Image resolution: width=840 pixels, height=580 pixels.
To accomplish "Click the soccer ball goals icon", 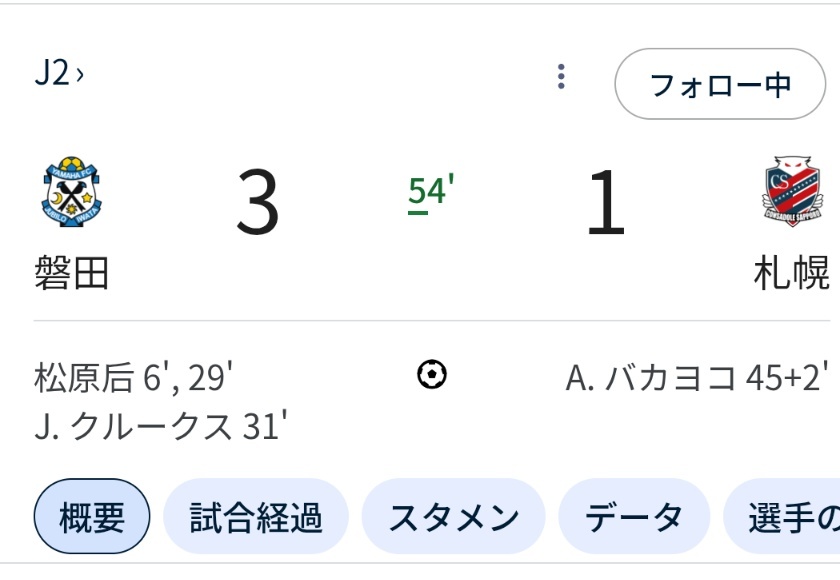I will (x=432, y=374).
